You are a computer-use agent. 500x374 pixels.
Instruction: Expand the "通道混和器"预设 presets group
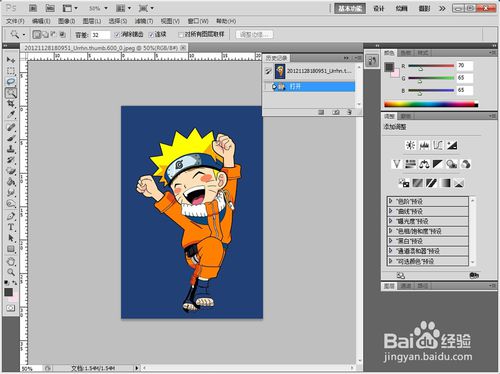click(391, 251)
